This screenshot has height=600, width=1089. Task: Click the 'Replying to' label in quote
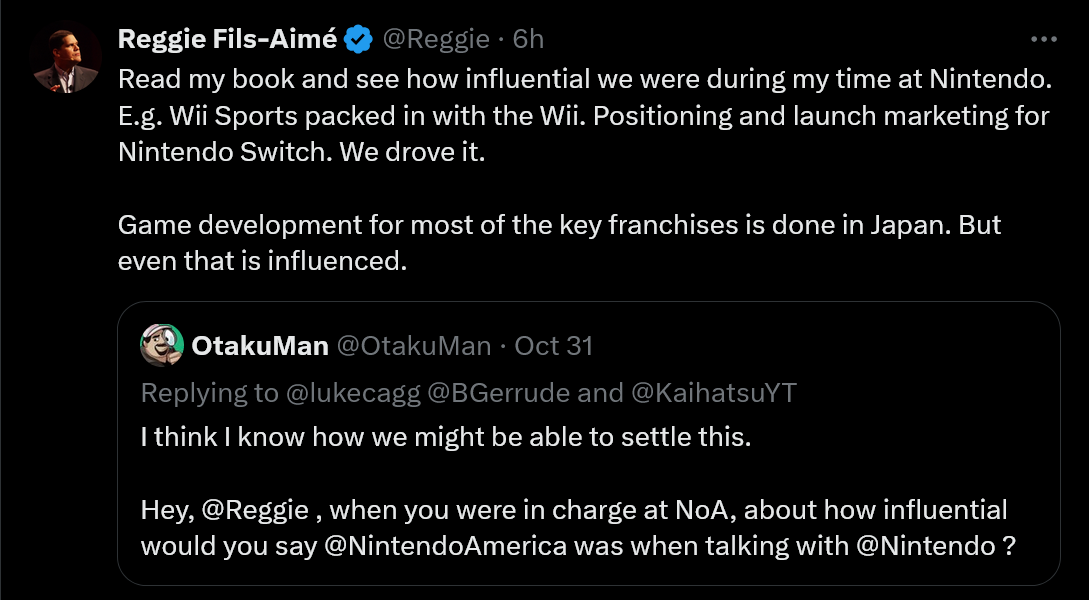point(210,393)
